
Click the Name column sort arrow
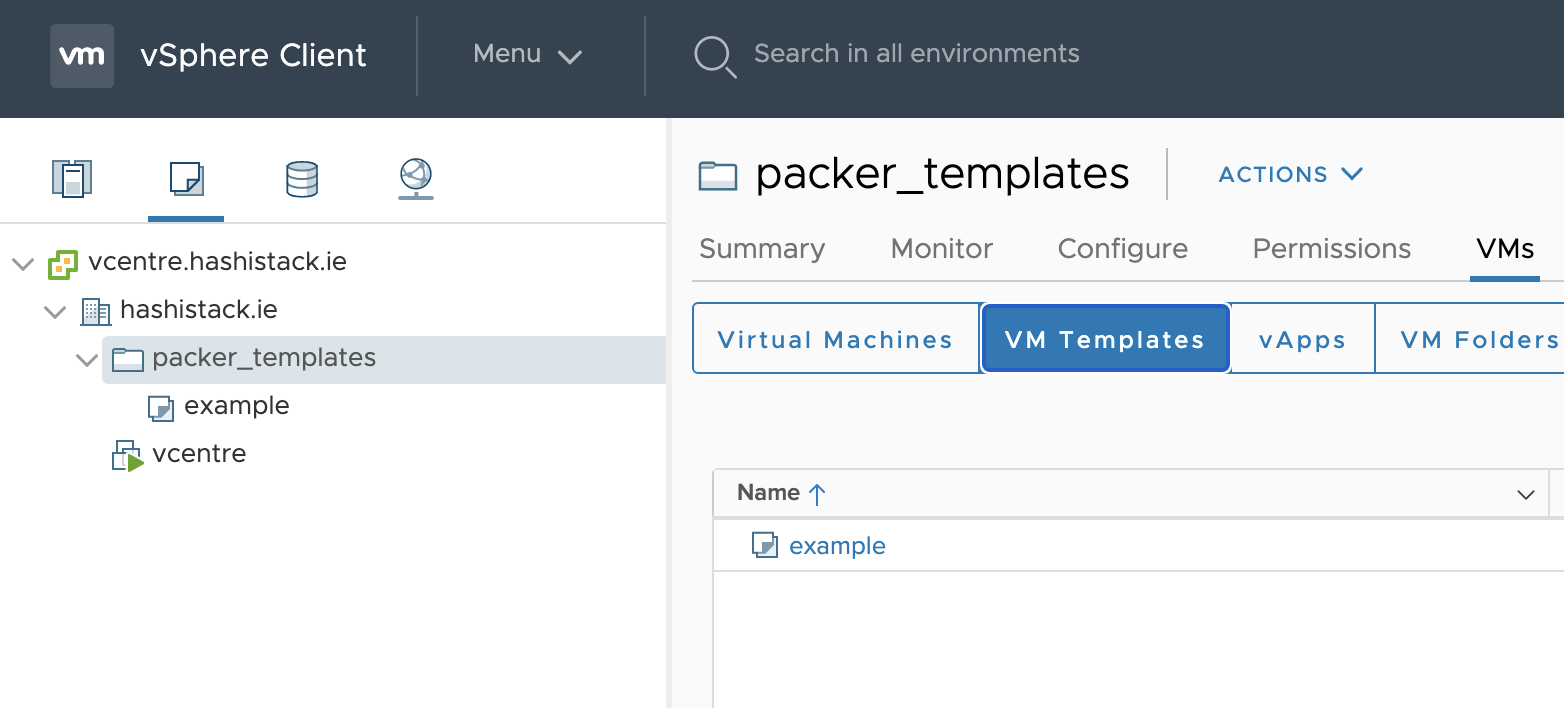(816, 493)
